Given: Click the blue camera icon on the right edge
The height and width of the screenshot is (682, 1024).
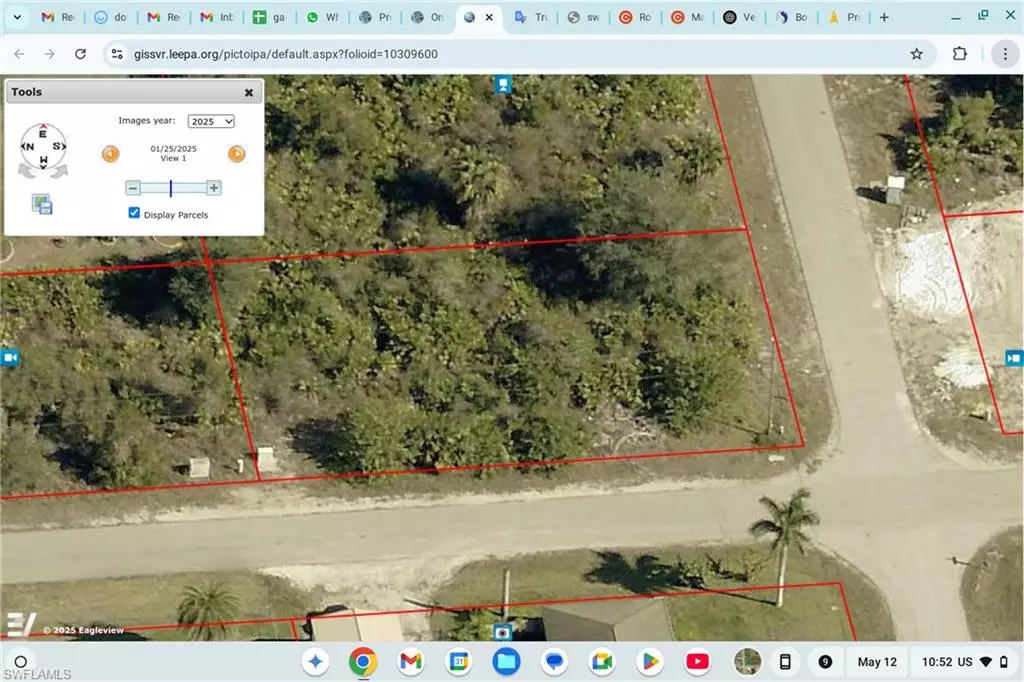Looking at the screenshot, I should pyautogui.click(x=1015, y=357).
